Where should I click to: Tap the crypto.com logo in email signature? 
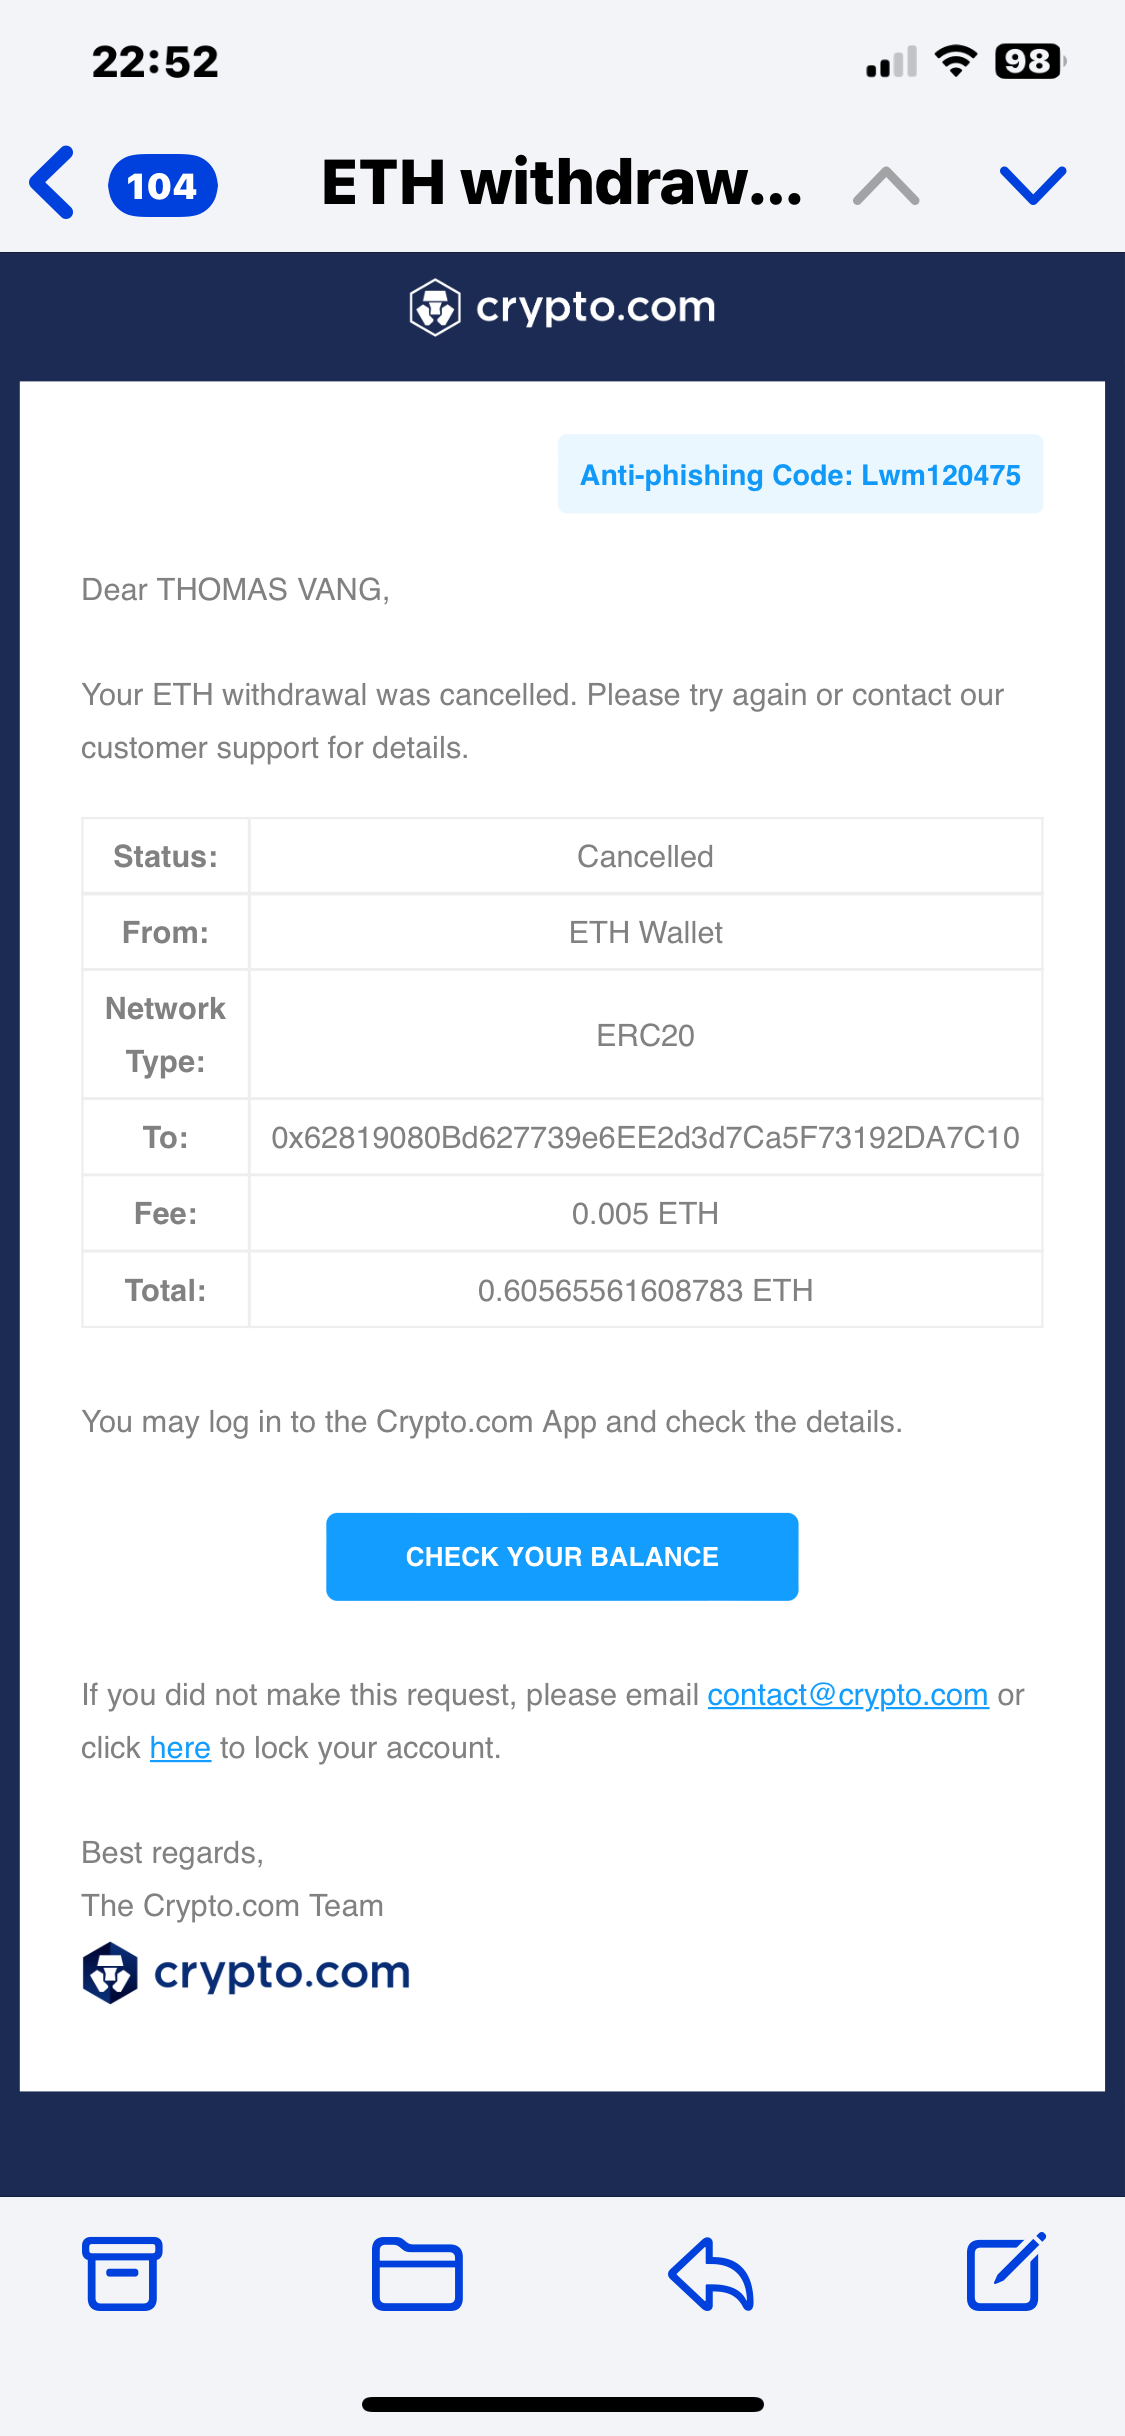point(246,1972)
